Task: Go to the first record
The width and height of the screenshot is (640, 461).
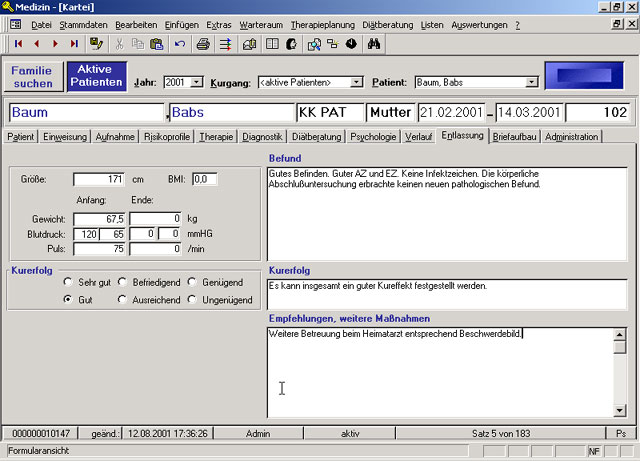Action: point(18,44)
